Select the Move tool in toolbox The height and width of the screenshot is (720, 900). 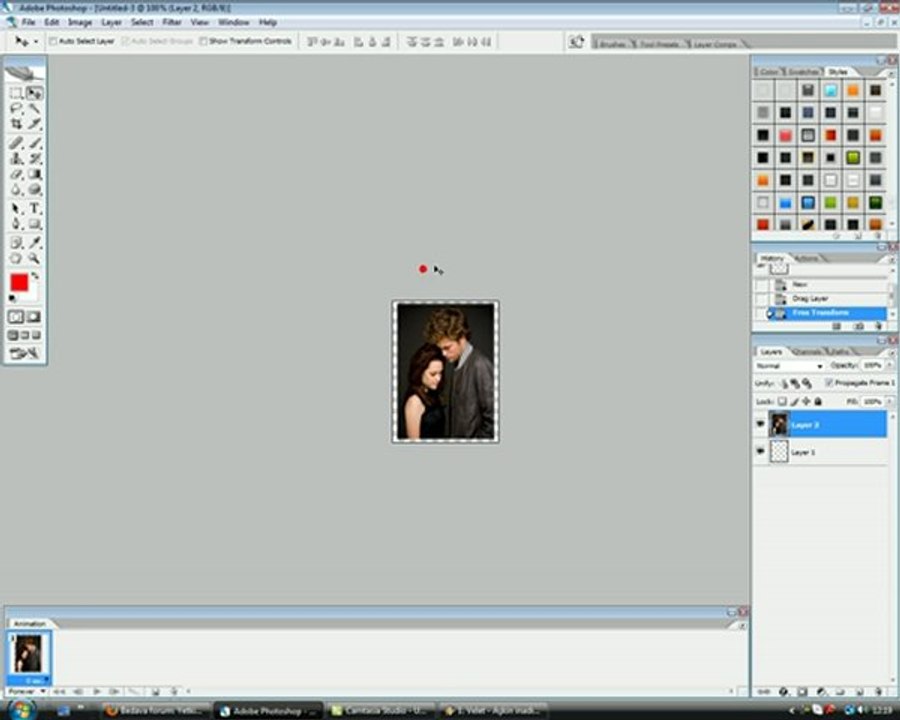pos(34,93)
